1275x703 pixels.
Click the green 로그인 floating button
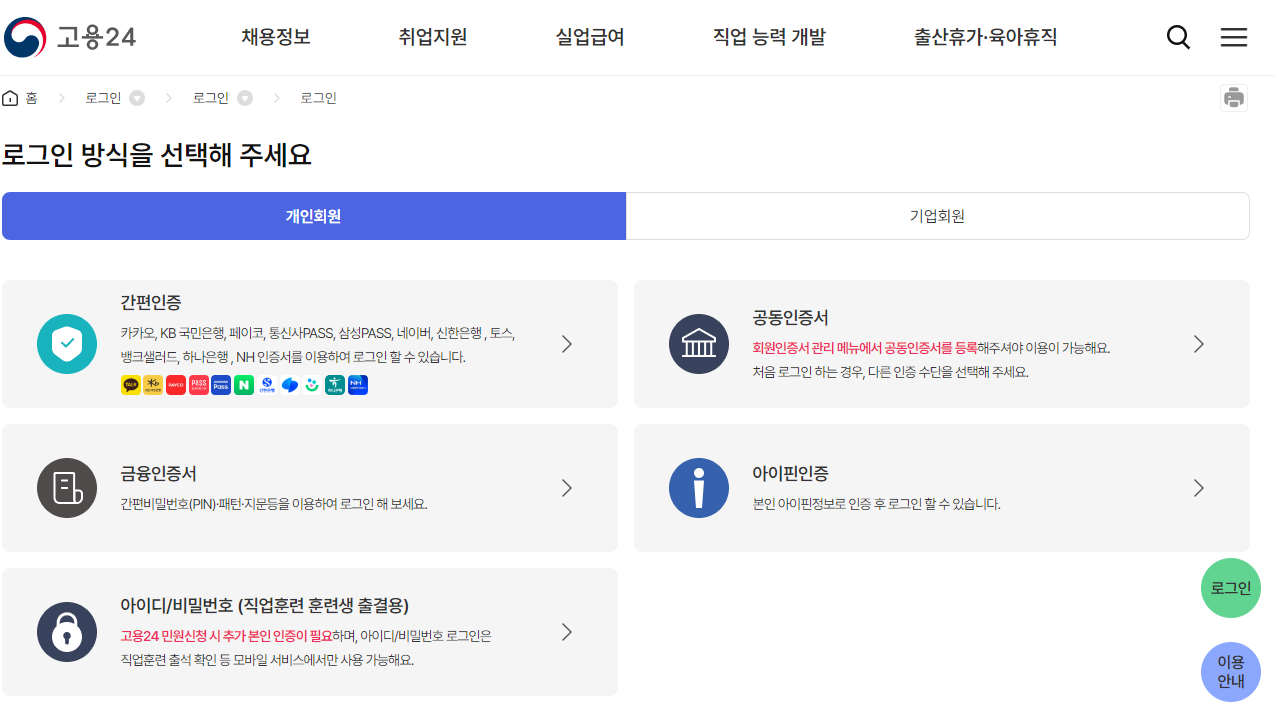click(1230, 587)
